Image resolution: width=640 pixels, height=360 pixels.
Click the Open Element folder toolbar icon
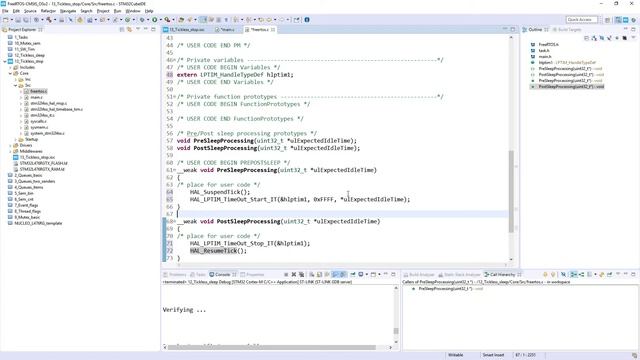point(181,20)
